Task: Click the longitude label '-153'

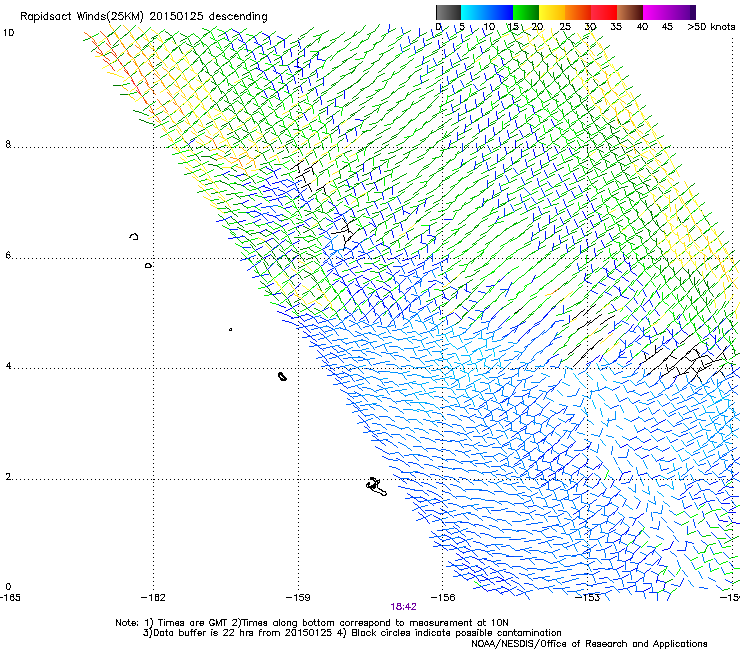Action: pyautogui.click(x=588, y=598)
